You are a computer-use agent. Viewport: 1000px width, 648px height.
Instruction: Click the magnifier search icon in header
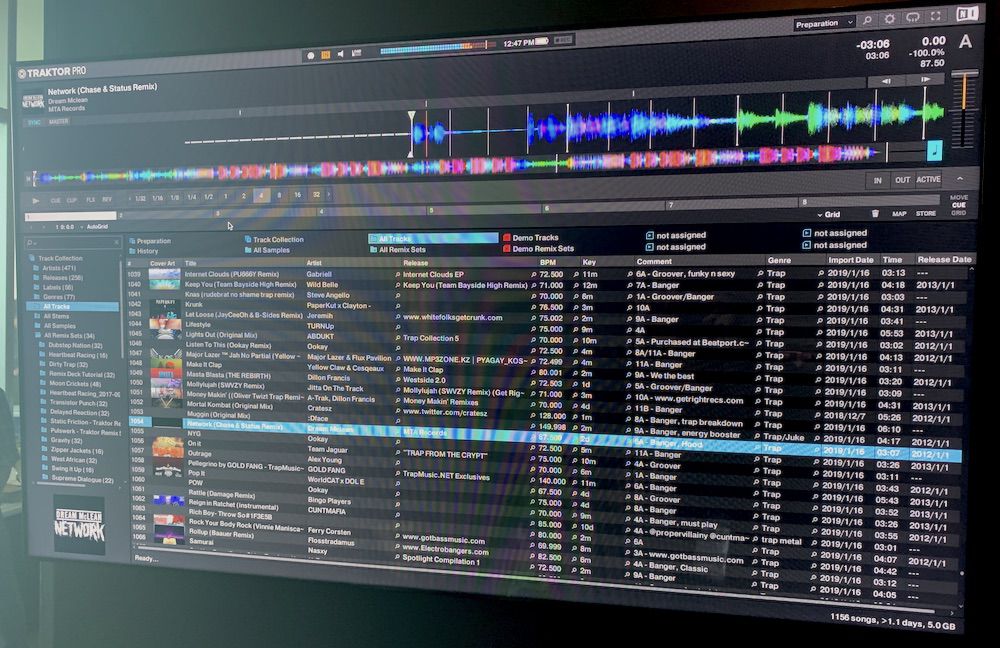[867, 20]
